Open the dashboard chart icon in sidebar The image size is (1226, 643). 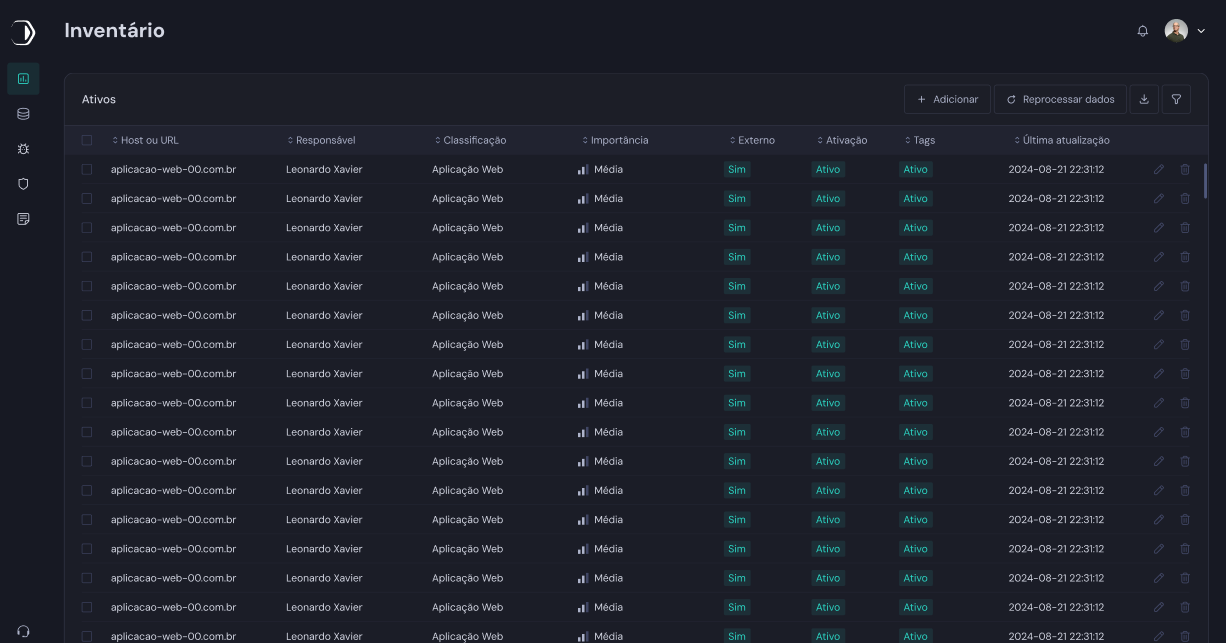[23, 78]
